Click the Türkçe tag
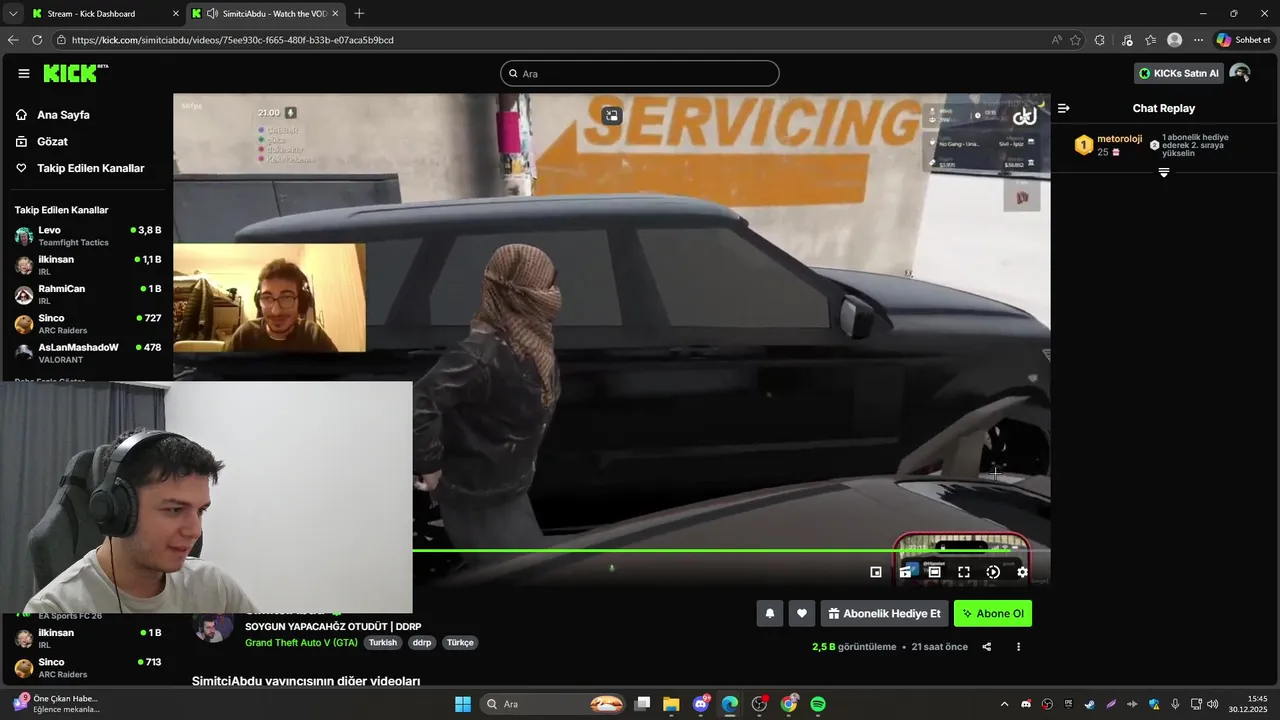 click(x=460, y=643)
